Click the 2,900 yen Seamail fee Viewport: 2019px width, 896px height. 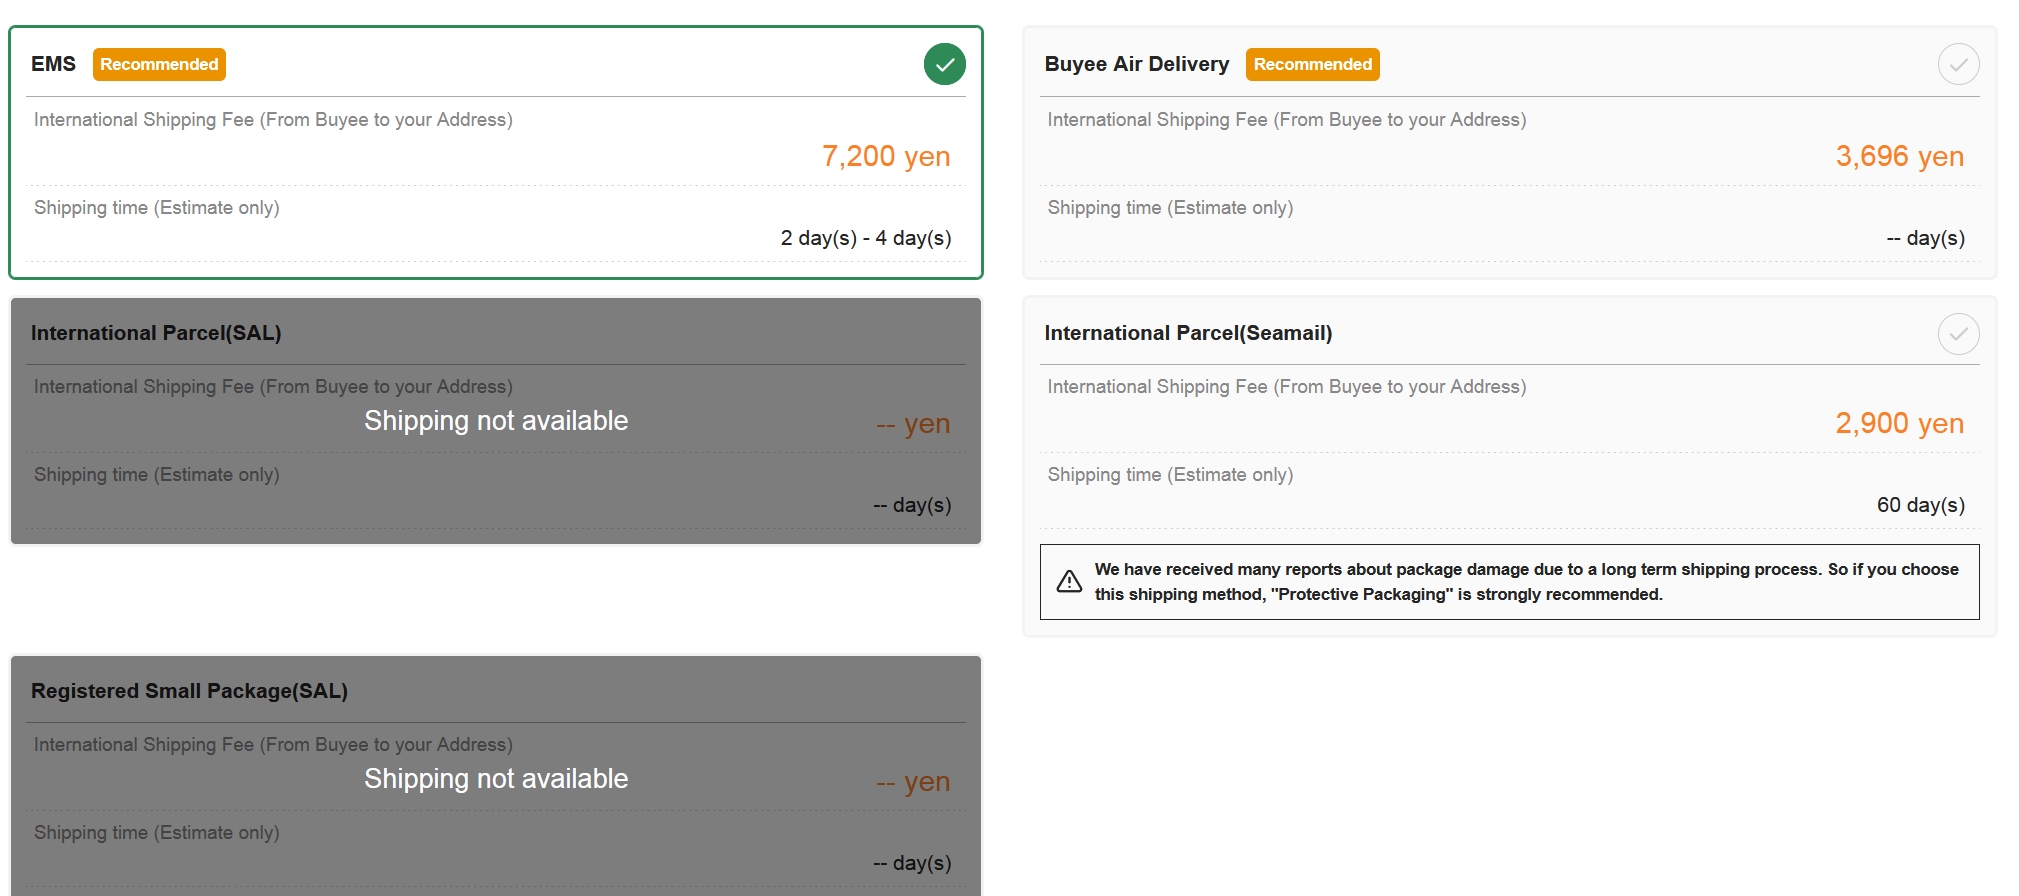click(x=1900, y=423)
